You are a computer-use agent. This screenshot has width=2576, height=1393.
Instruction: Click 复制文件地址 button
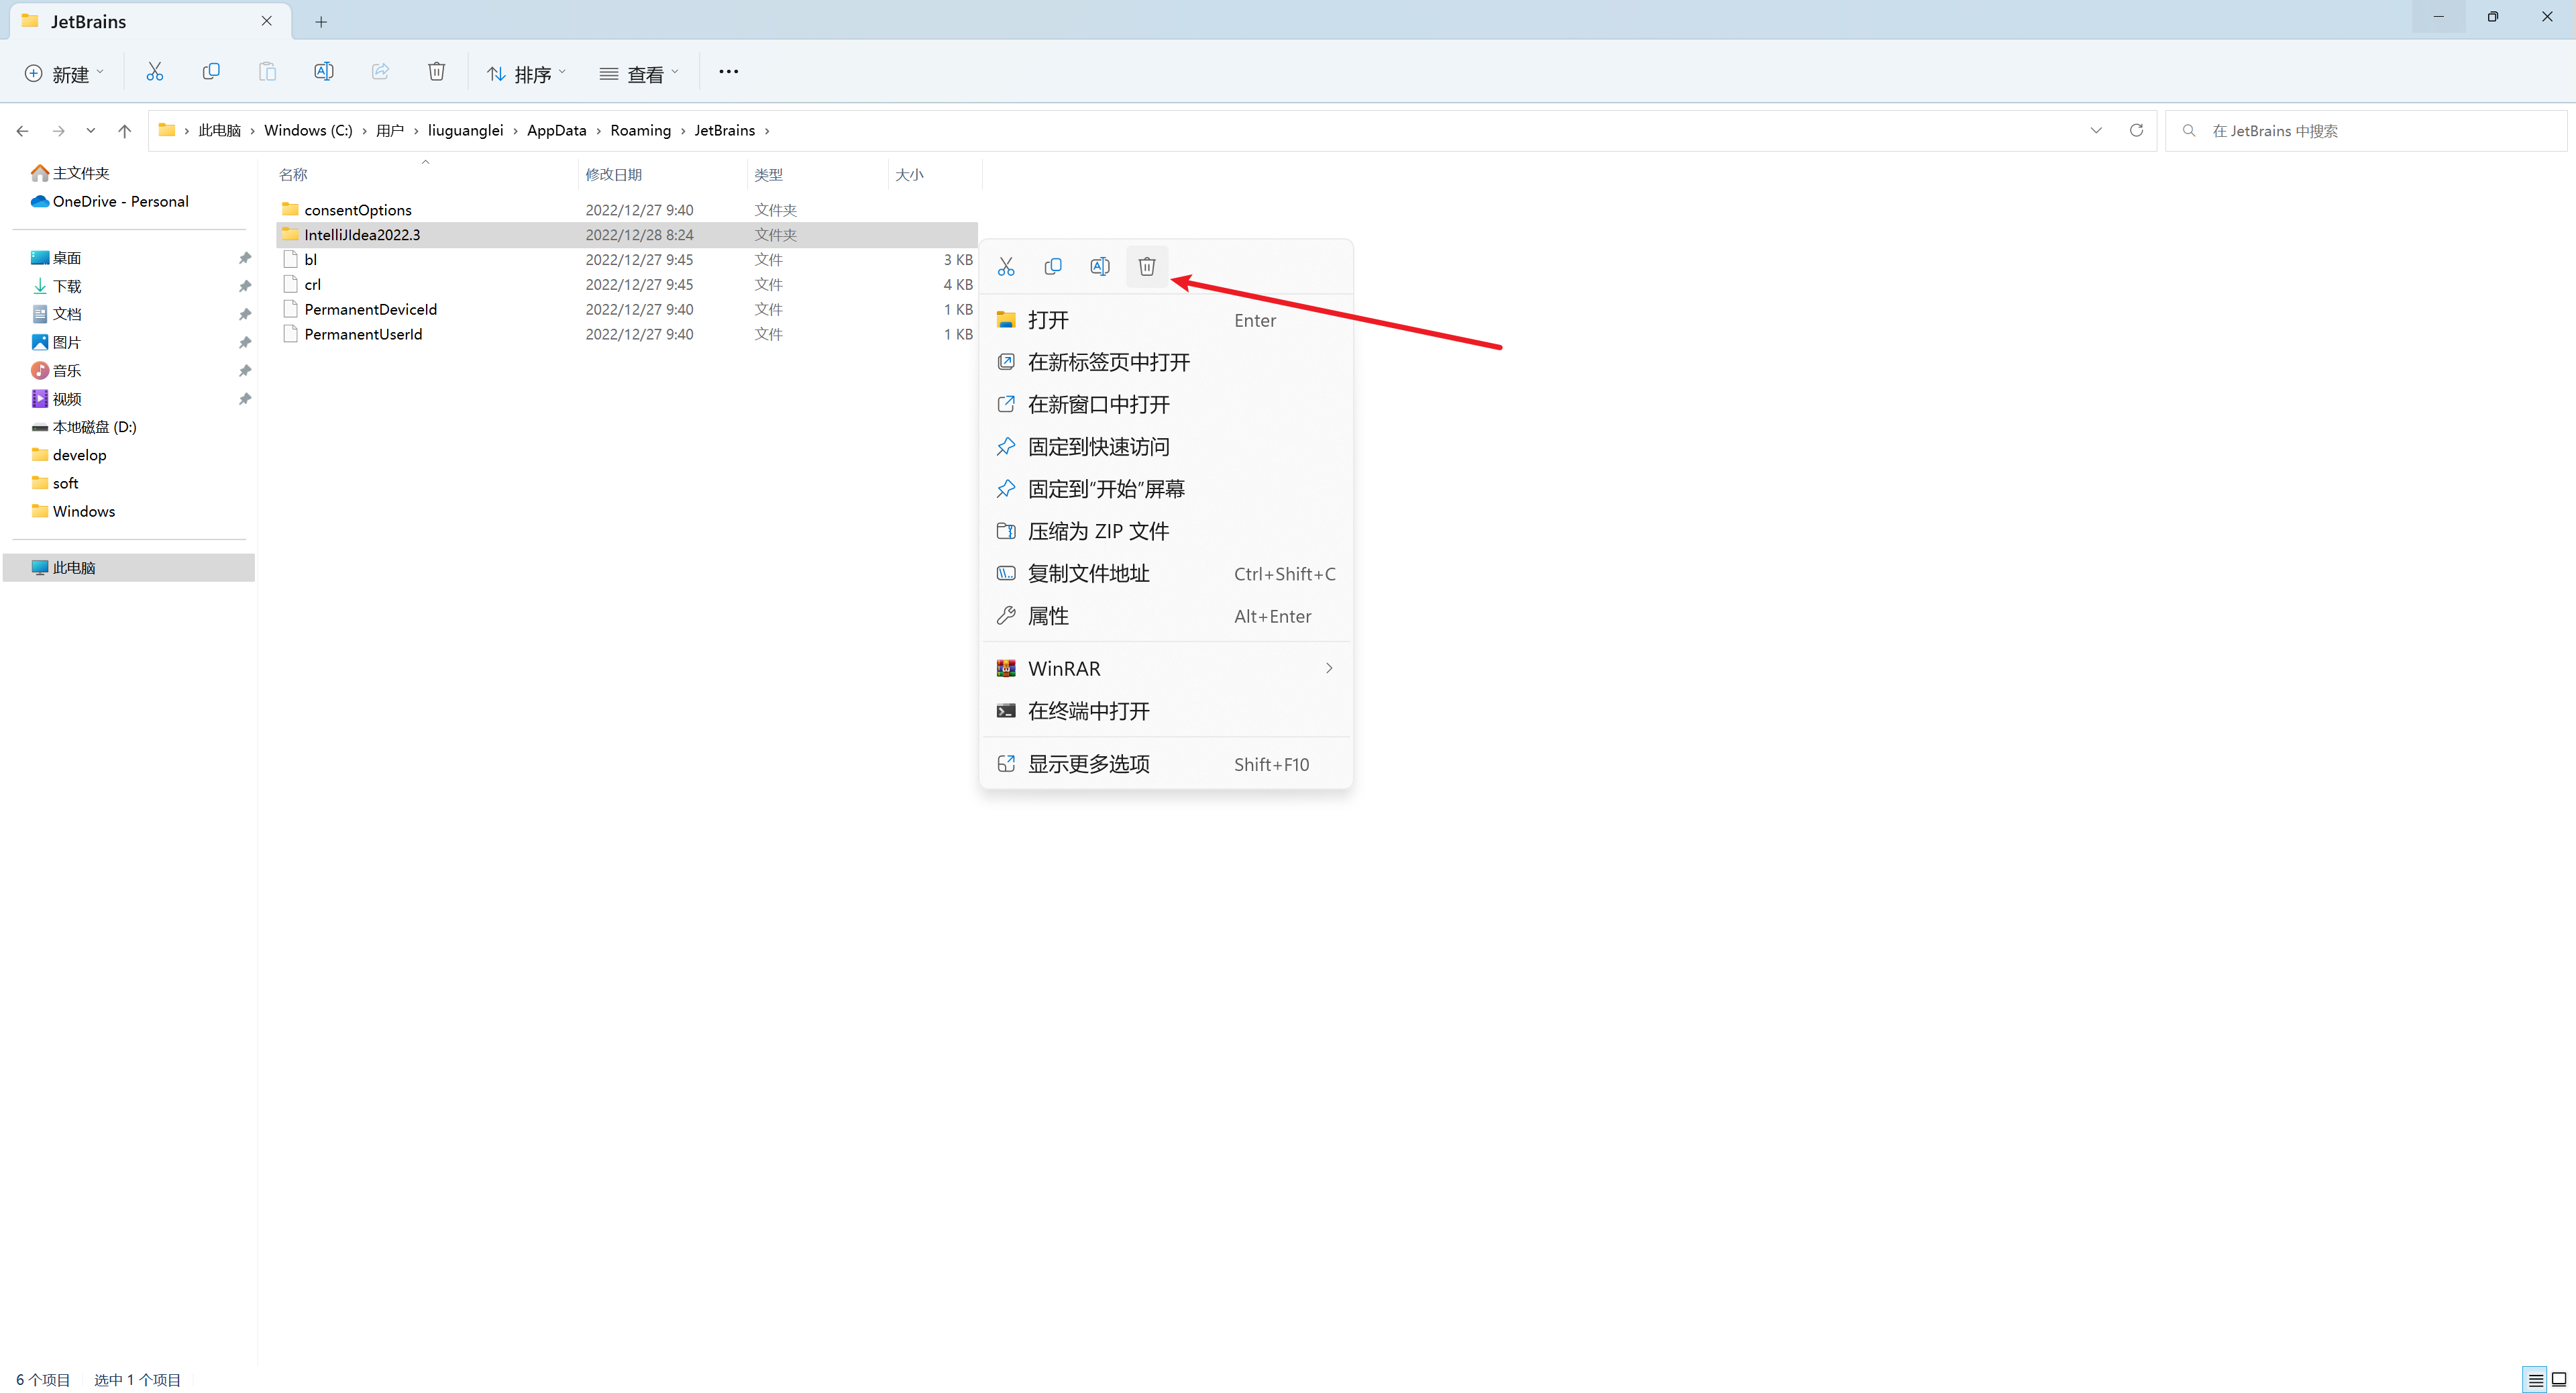[x=1089, y=573]
